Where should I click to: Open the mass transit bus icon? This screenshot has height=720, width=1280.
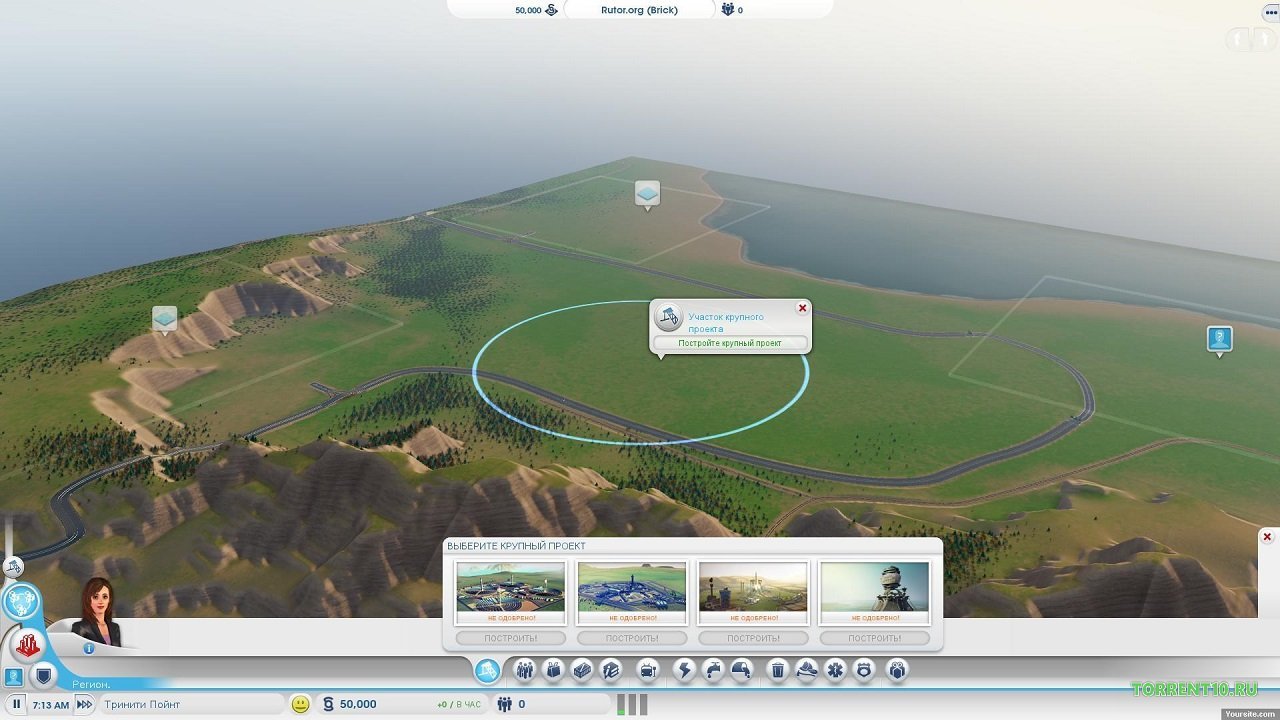pyautogui.click(x=648, y=670)
